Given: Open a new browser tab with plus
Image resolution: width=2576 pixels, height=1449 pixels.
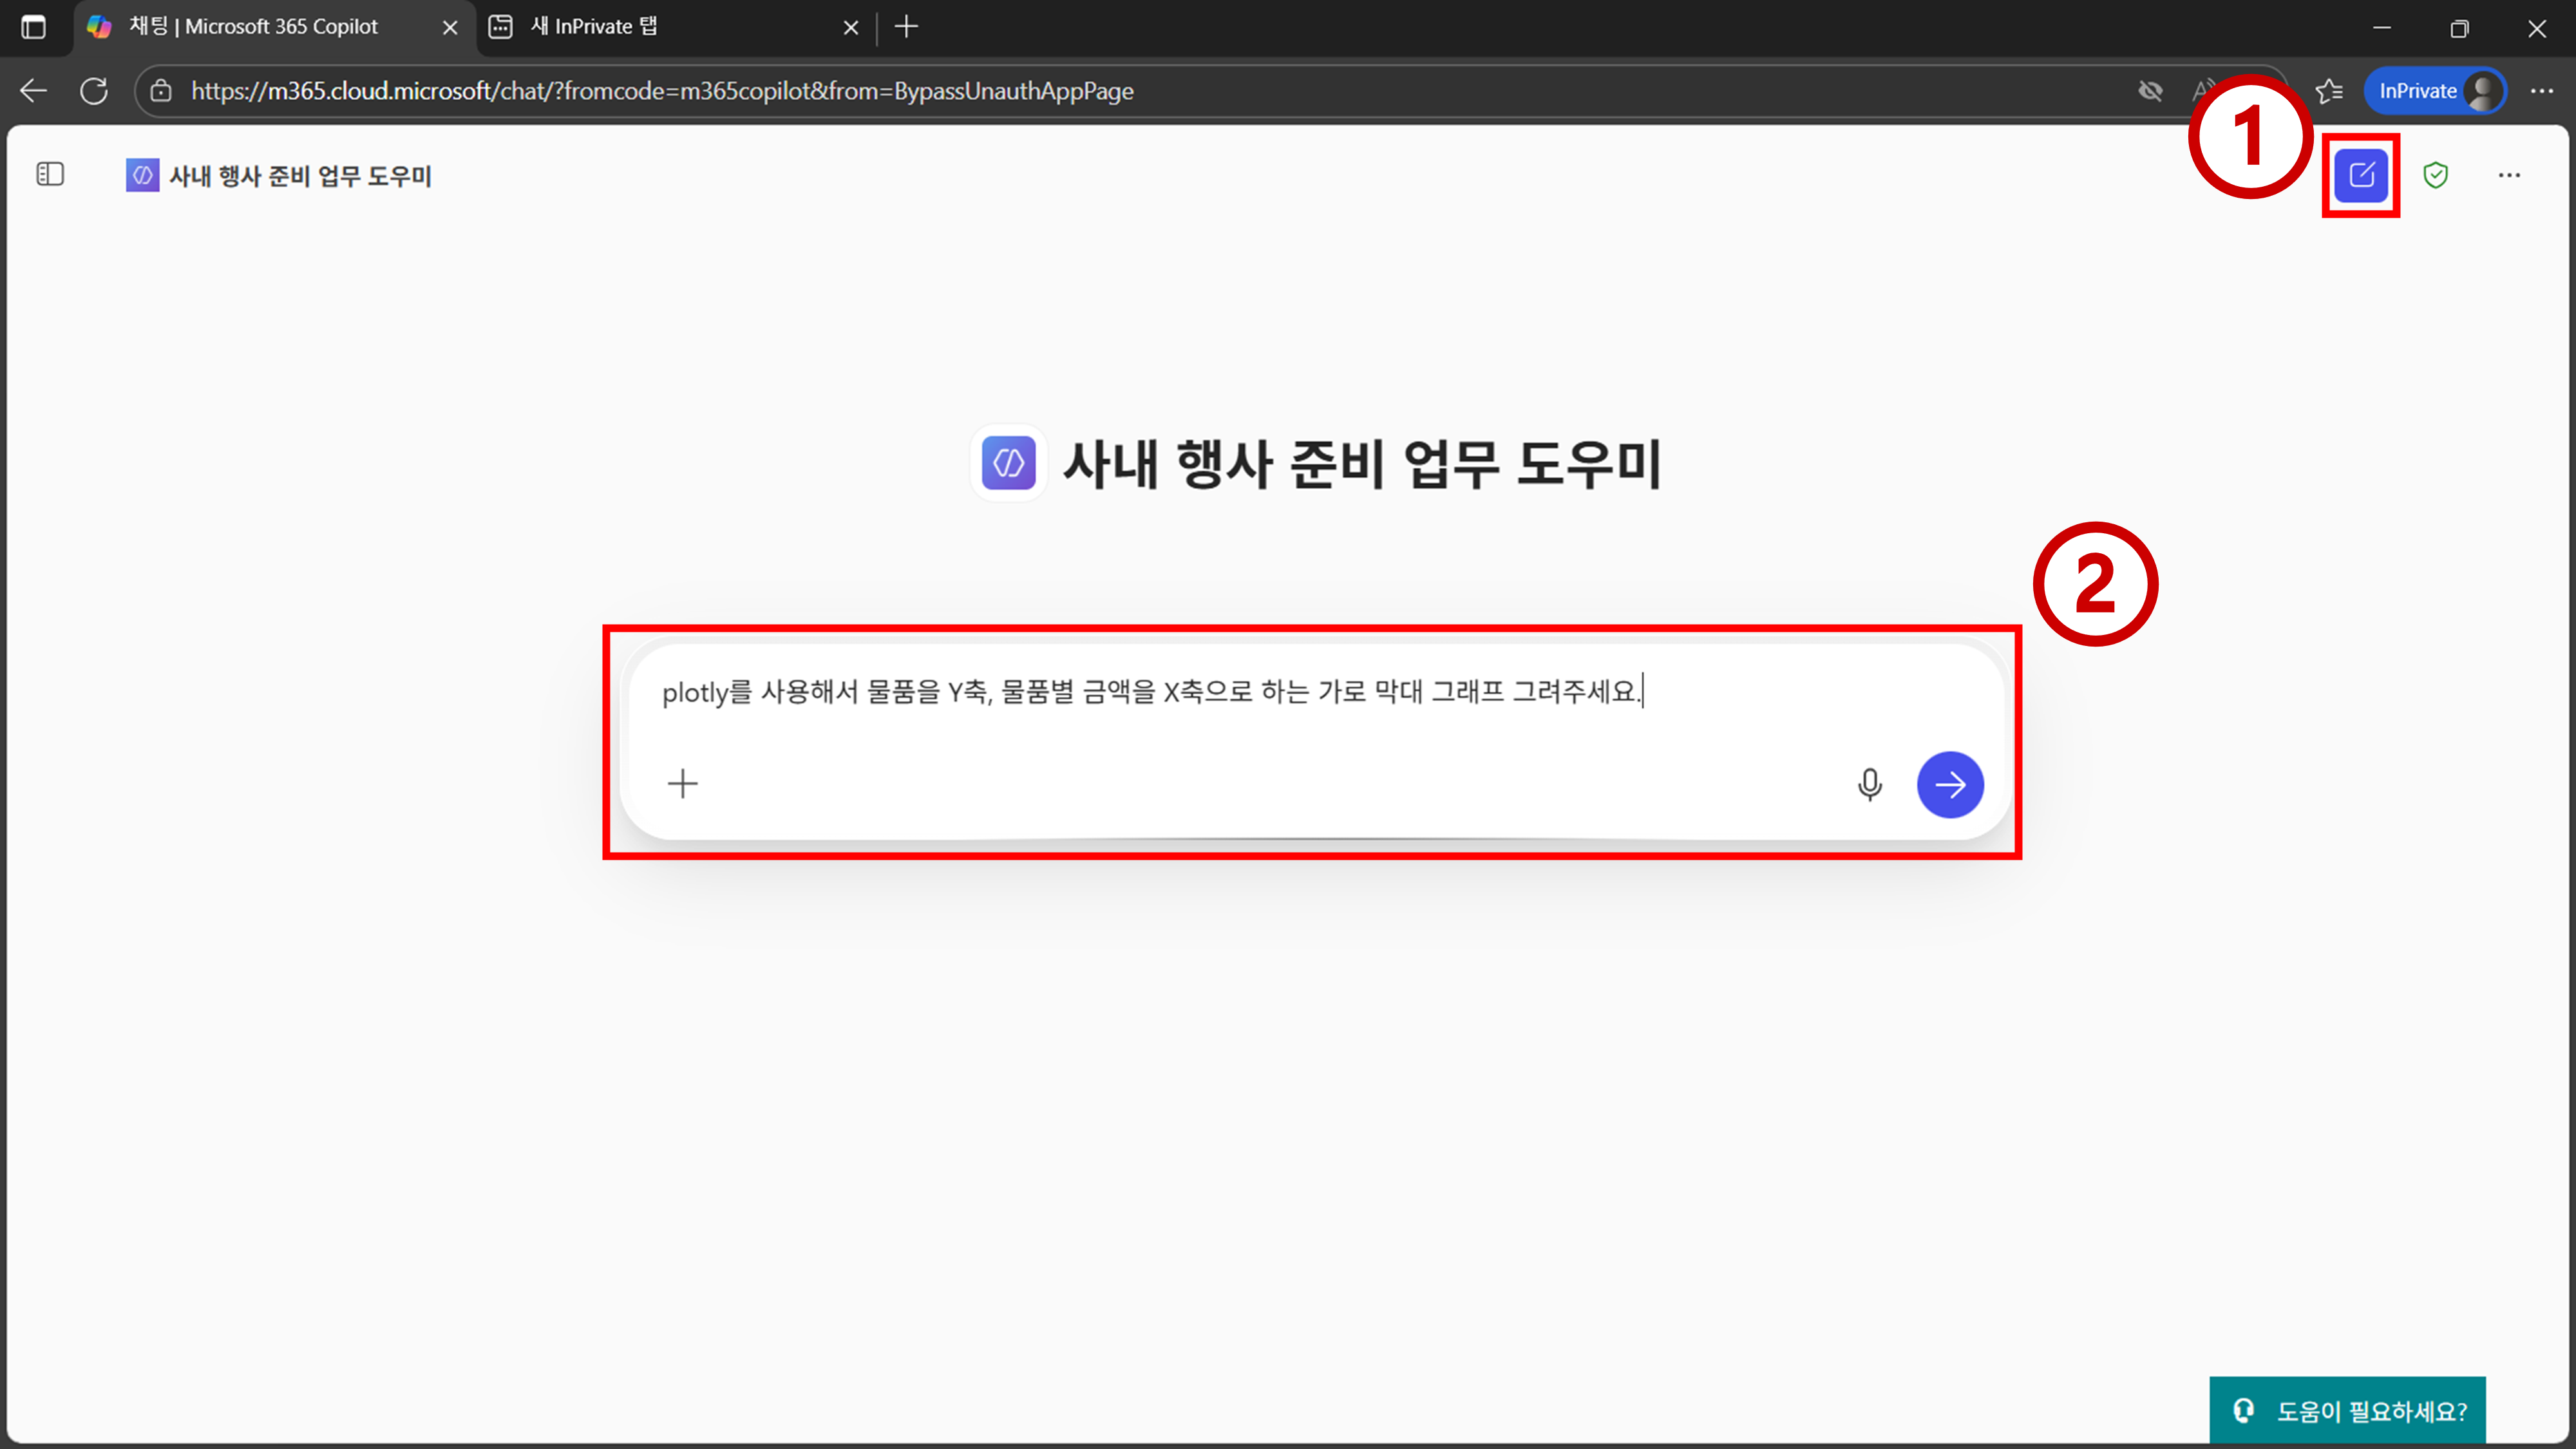Looking at the screenshot, I should (x=906, y=27).
